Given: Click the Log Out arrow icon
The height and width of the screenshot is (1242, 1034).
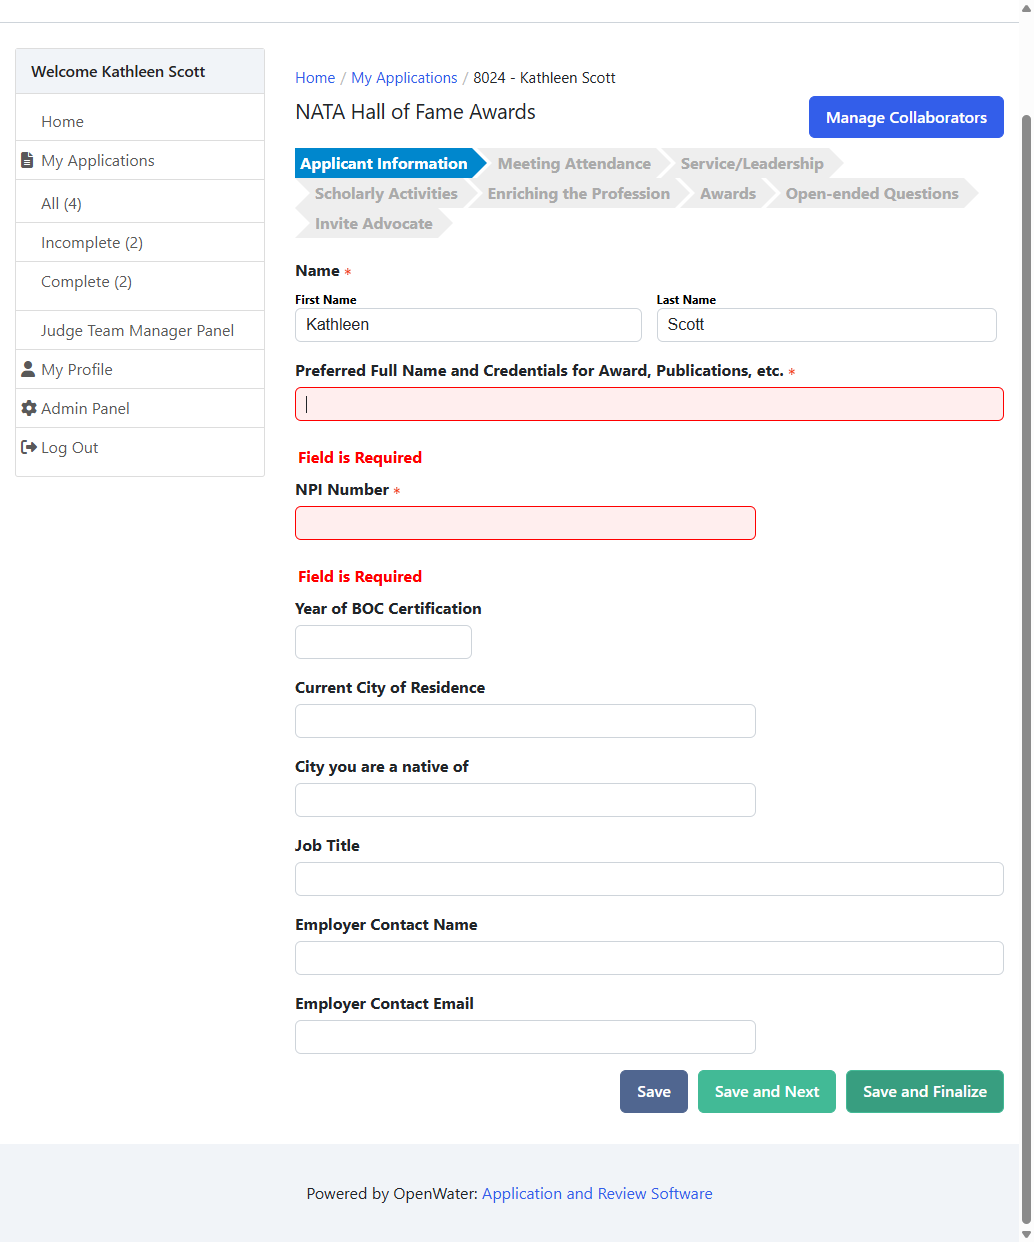Looking at the screenshot, I should (x=28, y=447).
